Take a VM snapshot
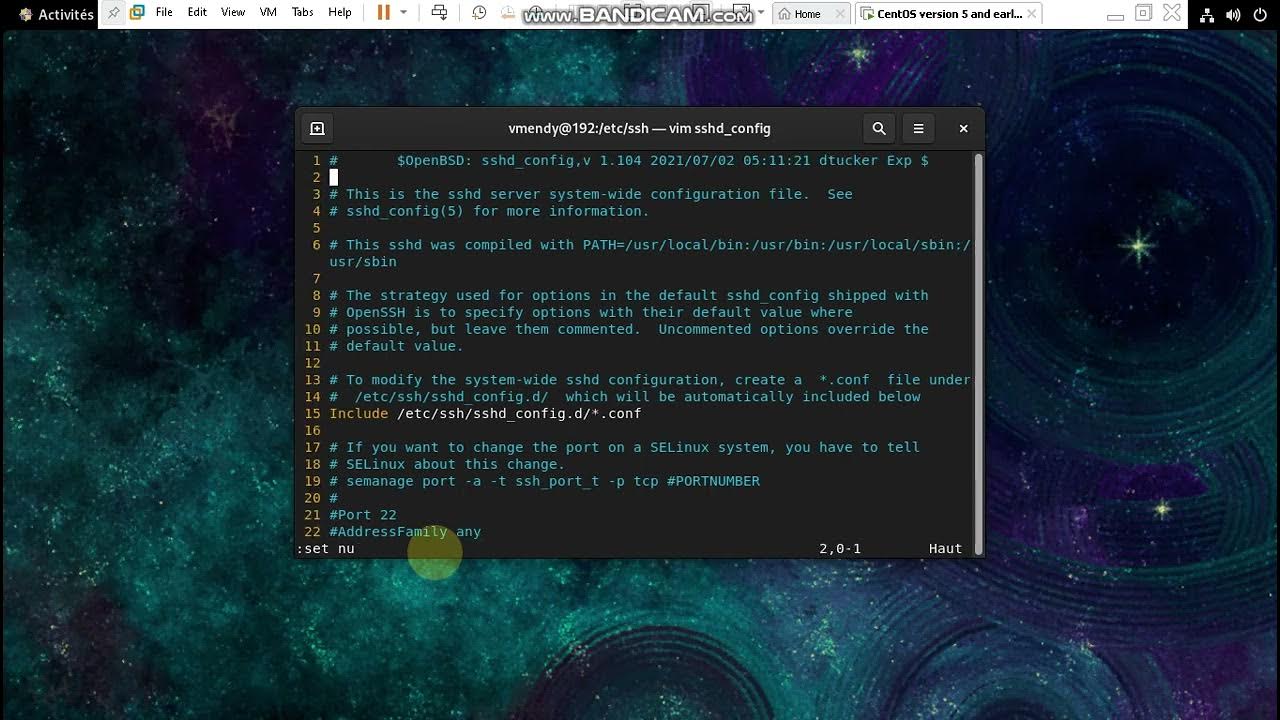1280x720 pixels. (x=479, y=13)
